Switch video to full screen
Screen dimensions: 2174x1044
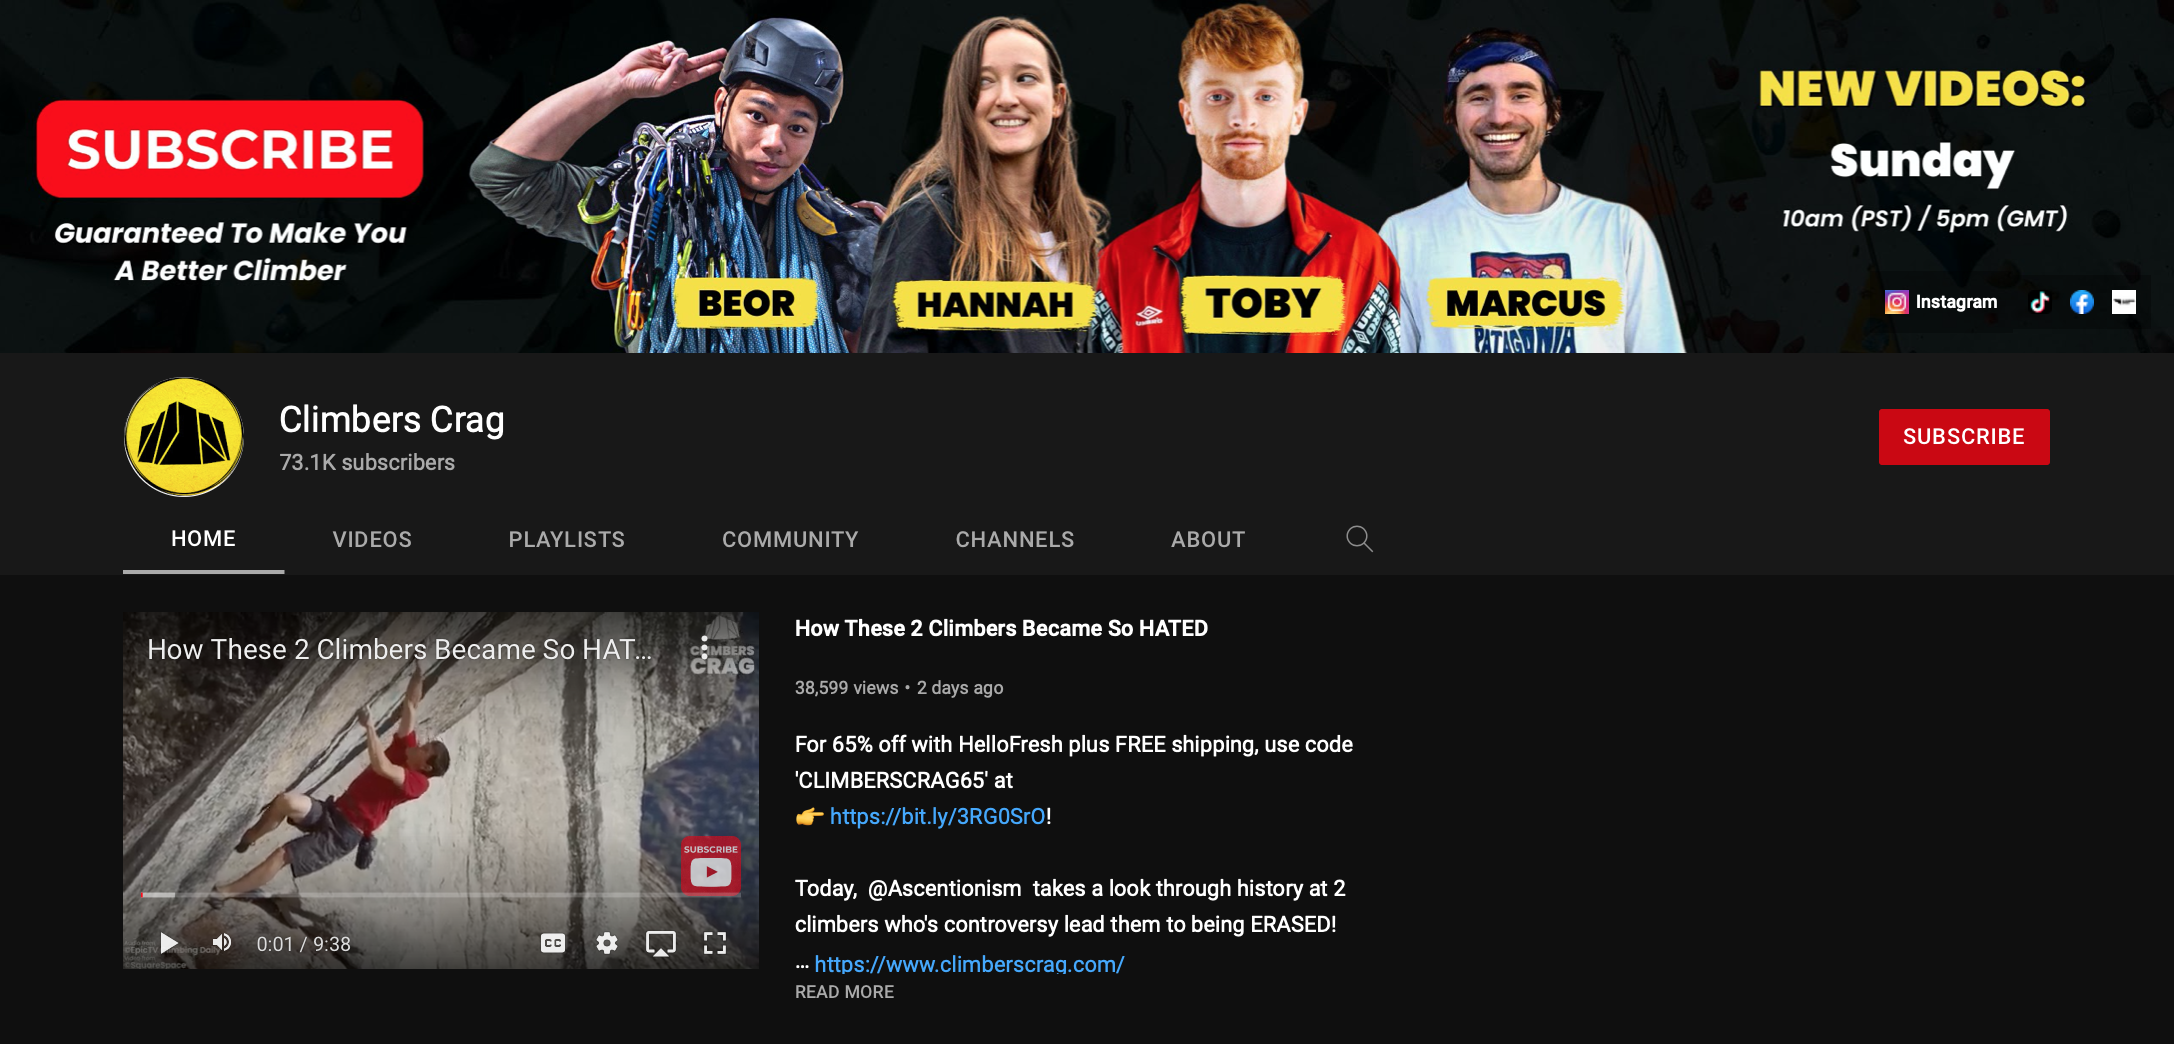715,943
